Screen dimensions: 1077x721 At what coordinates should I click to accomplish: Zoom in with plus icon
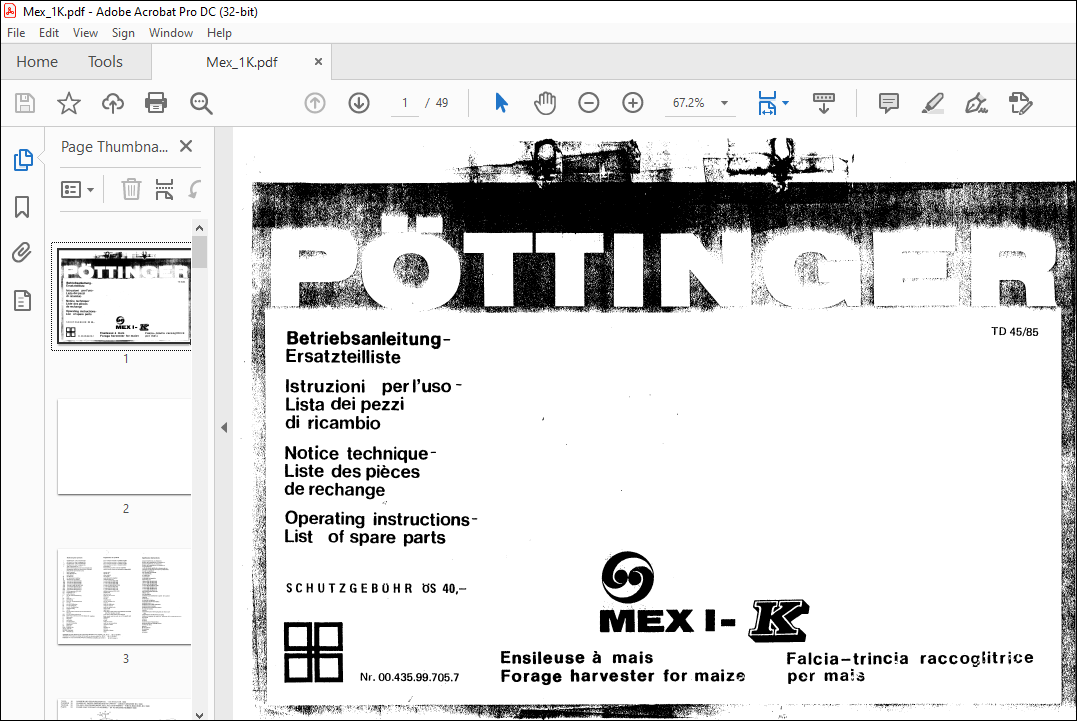pyautogui.click(x=633, y=103)
